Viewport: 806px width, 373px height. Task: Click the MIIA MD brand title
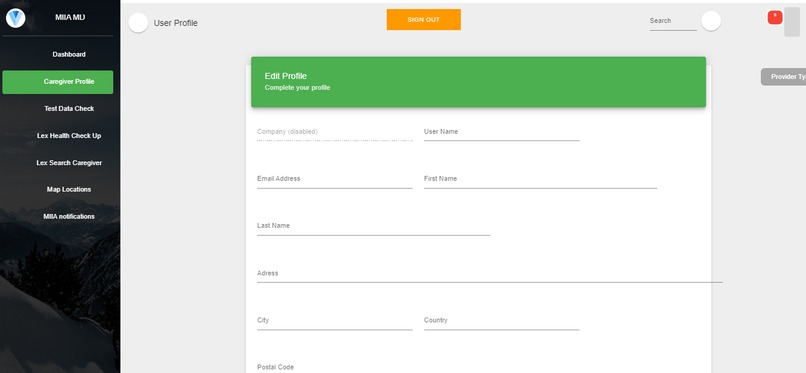[x=70, y=17]
